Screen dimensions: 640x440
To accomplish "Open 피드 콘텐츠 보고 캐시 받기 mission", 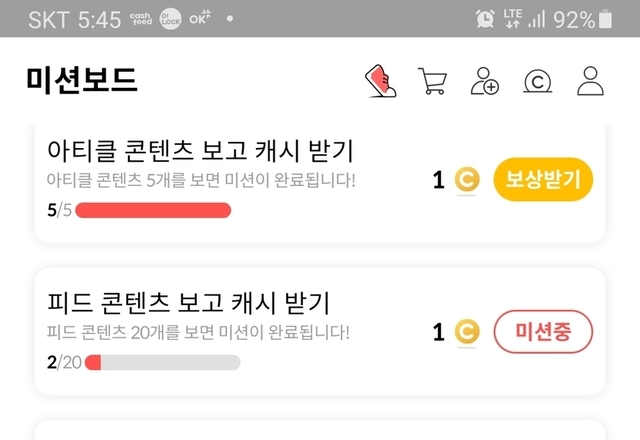I will (188, 302).
